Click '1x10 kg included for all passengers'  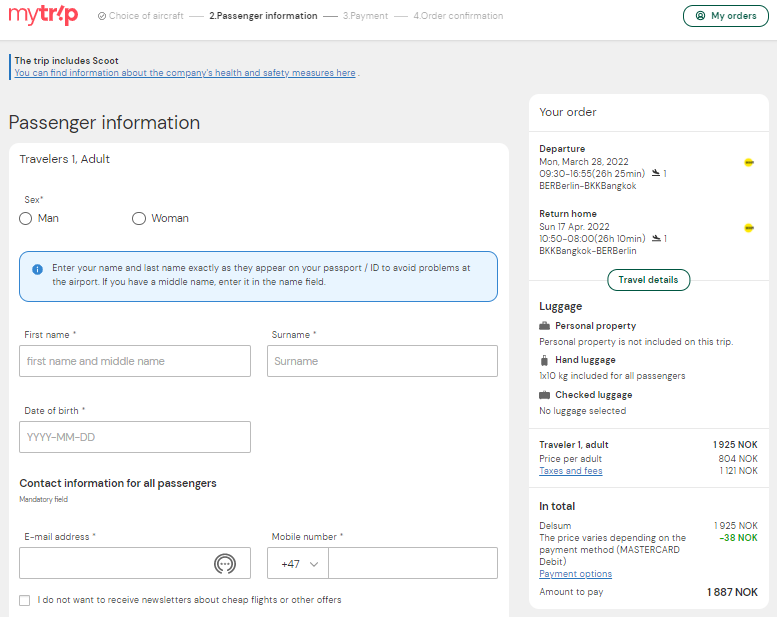[612, 376]
